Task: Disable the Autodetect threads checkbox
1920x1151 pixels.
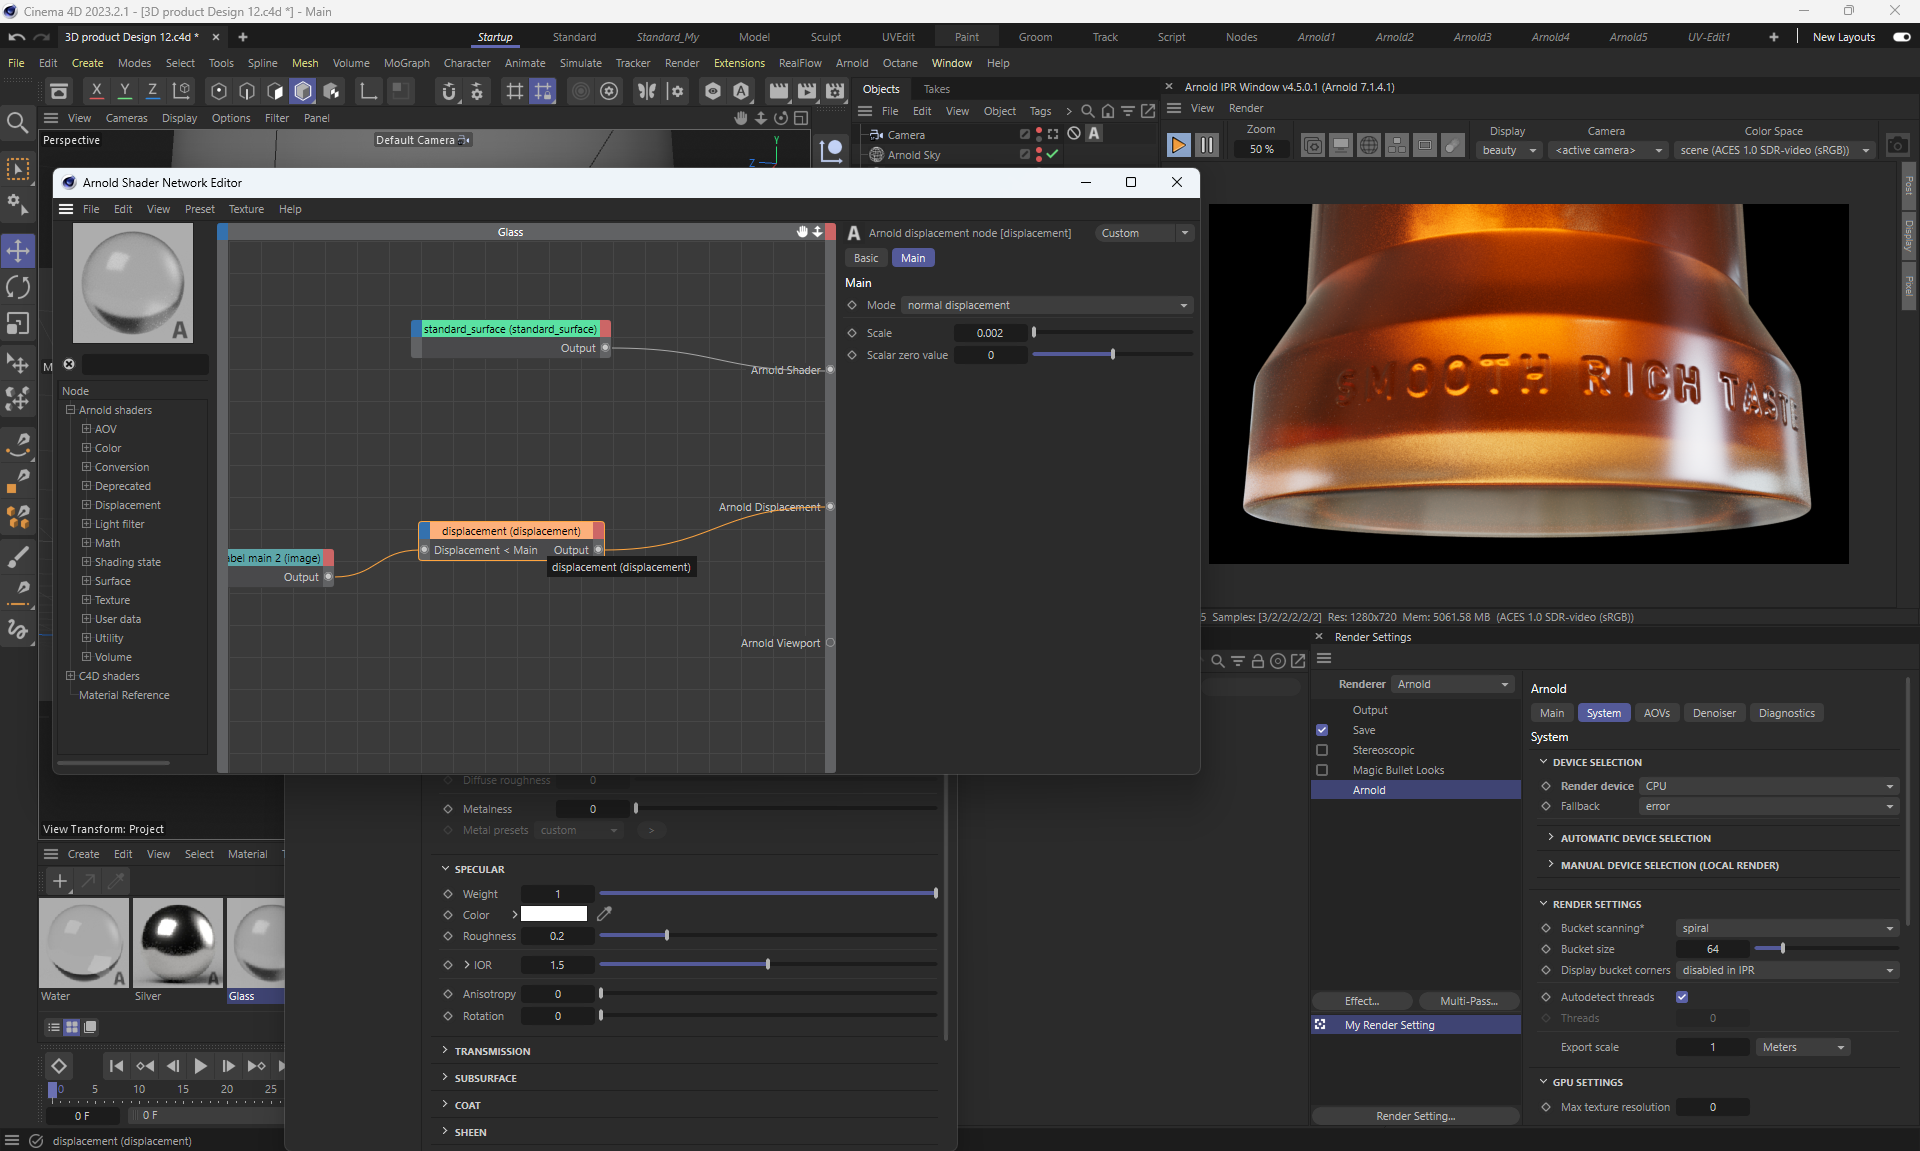Action: [x=1682, y=997]
